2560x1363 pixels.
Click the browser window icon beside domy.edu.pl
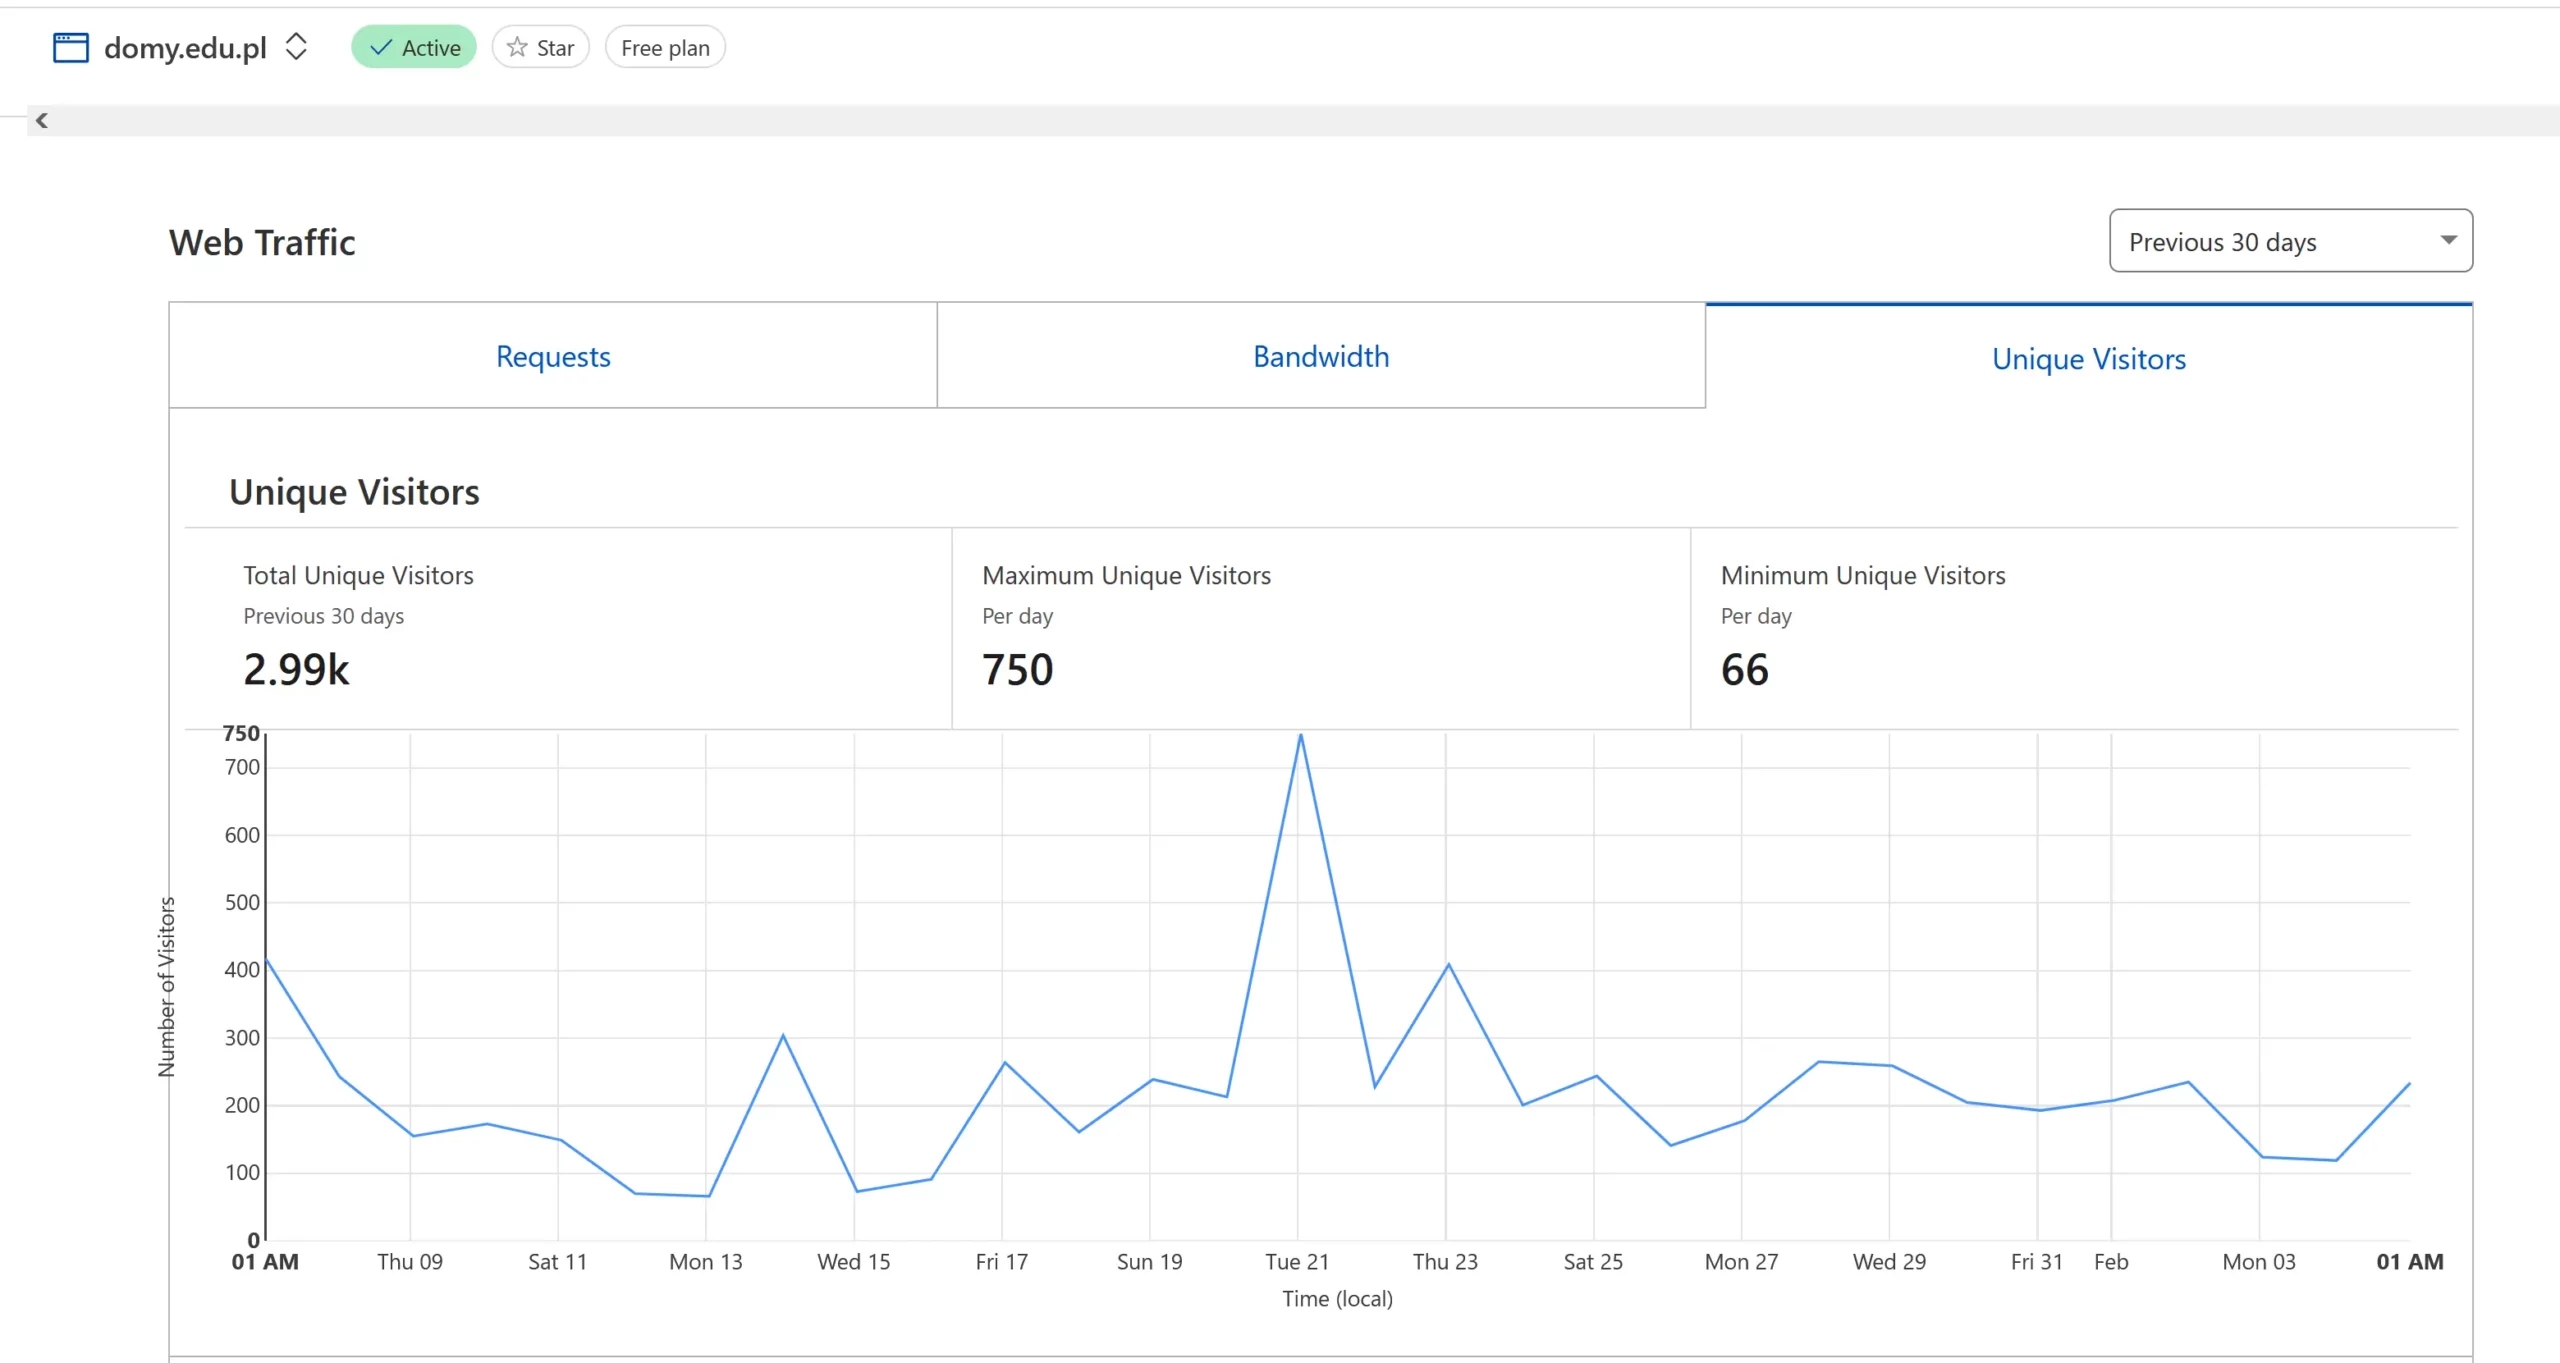click(x=70, y=48)
